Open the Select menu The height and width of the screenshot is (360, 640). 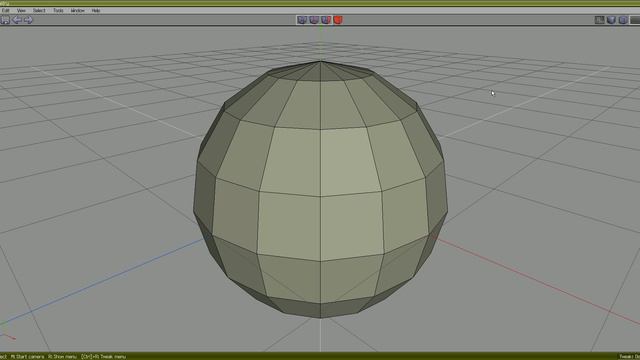click(x=39, y=11)
